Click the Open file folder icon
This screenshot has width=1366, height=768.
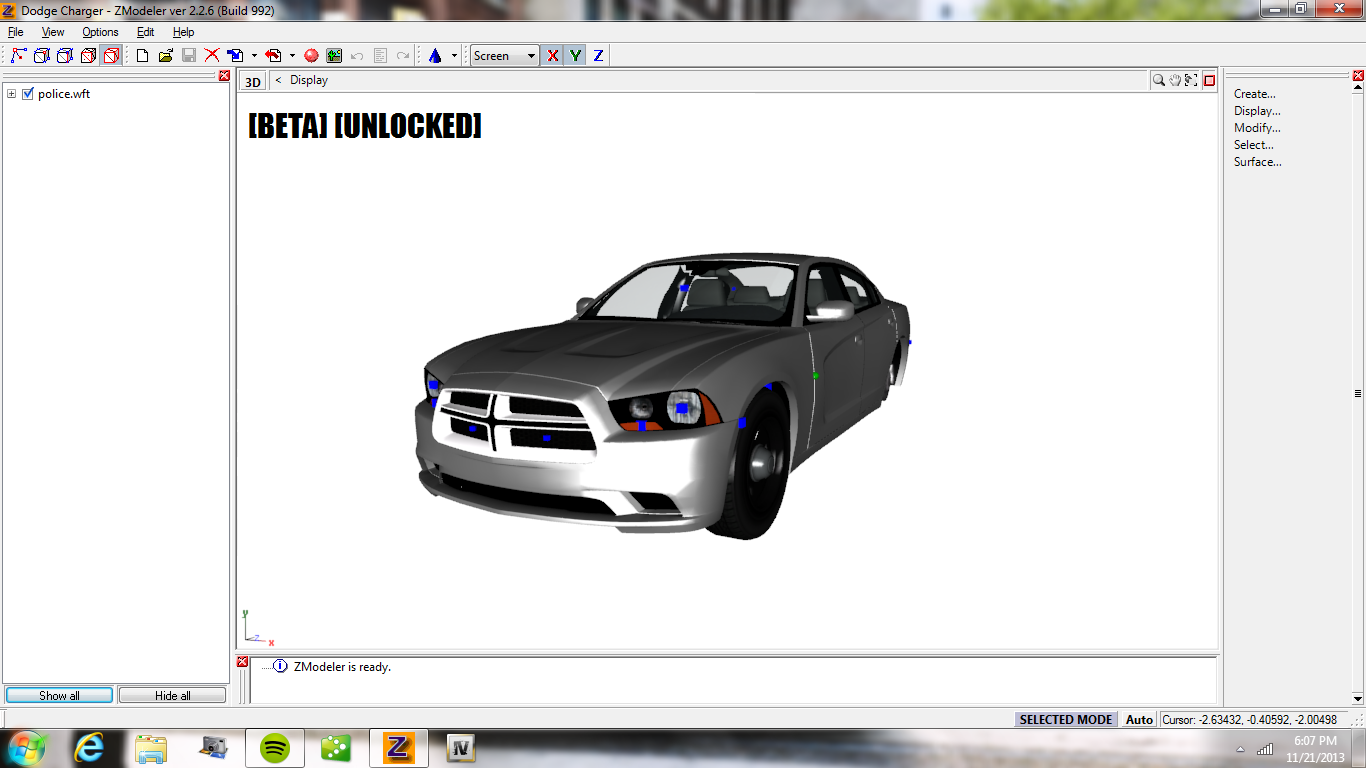165,56
